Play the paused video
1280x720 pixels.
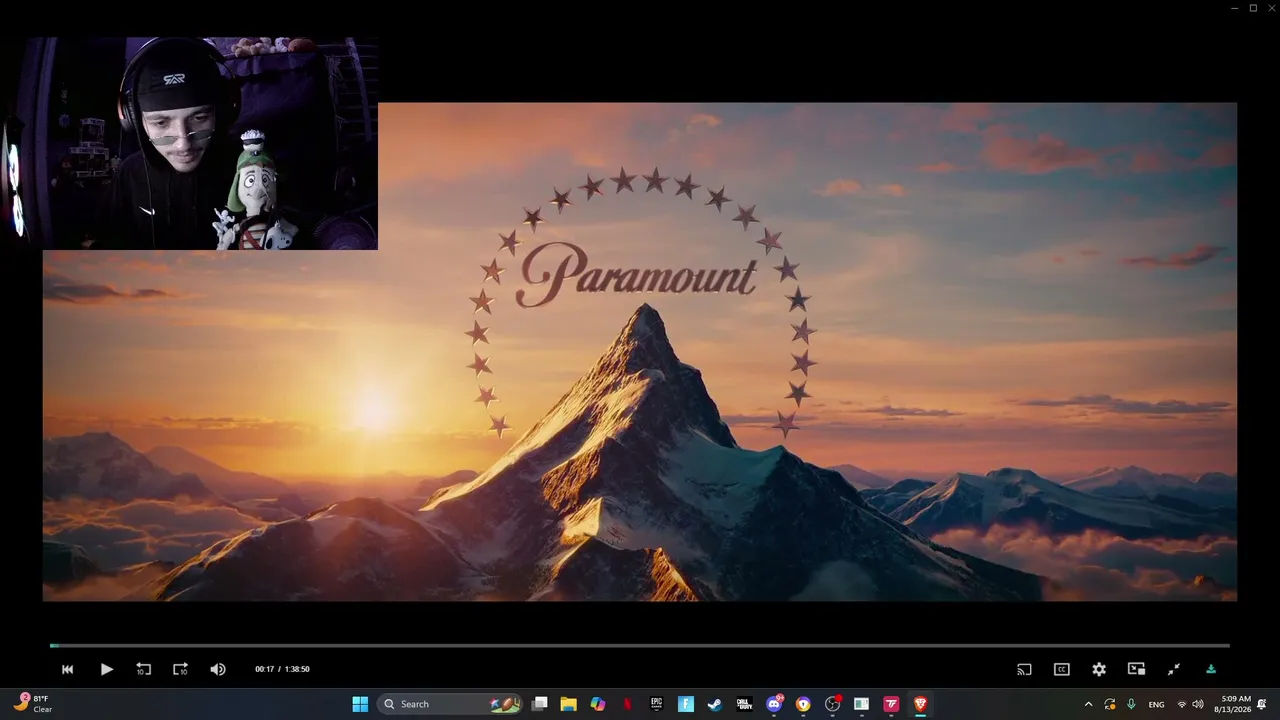coord(106,669)
